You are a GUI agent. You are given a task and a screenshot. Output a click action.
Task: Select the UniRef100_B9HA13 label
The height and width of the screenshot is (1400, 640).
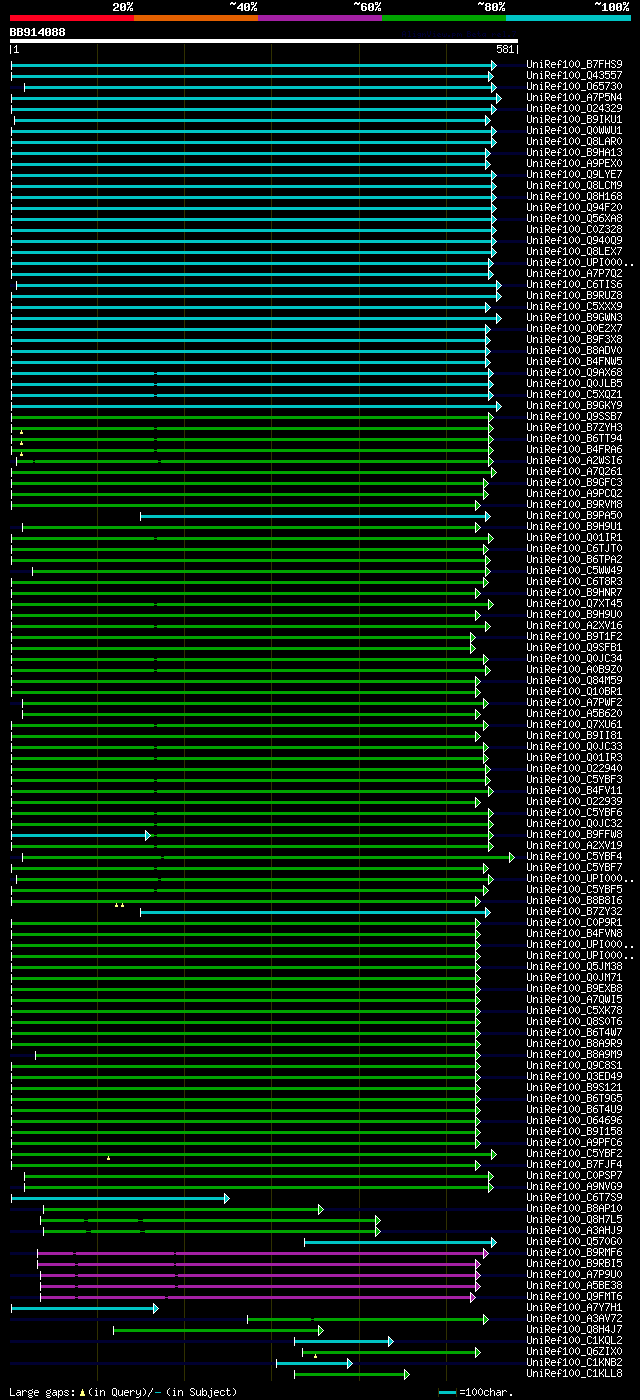[574, 152]
